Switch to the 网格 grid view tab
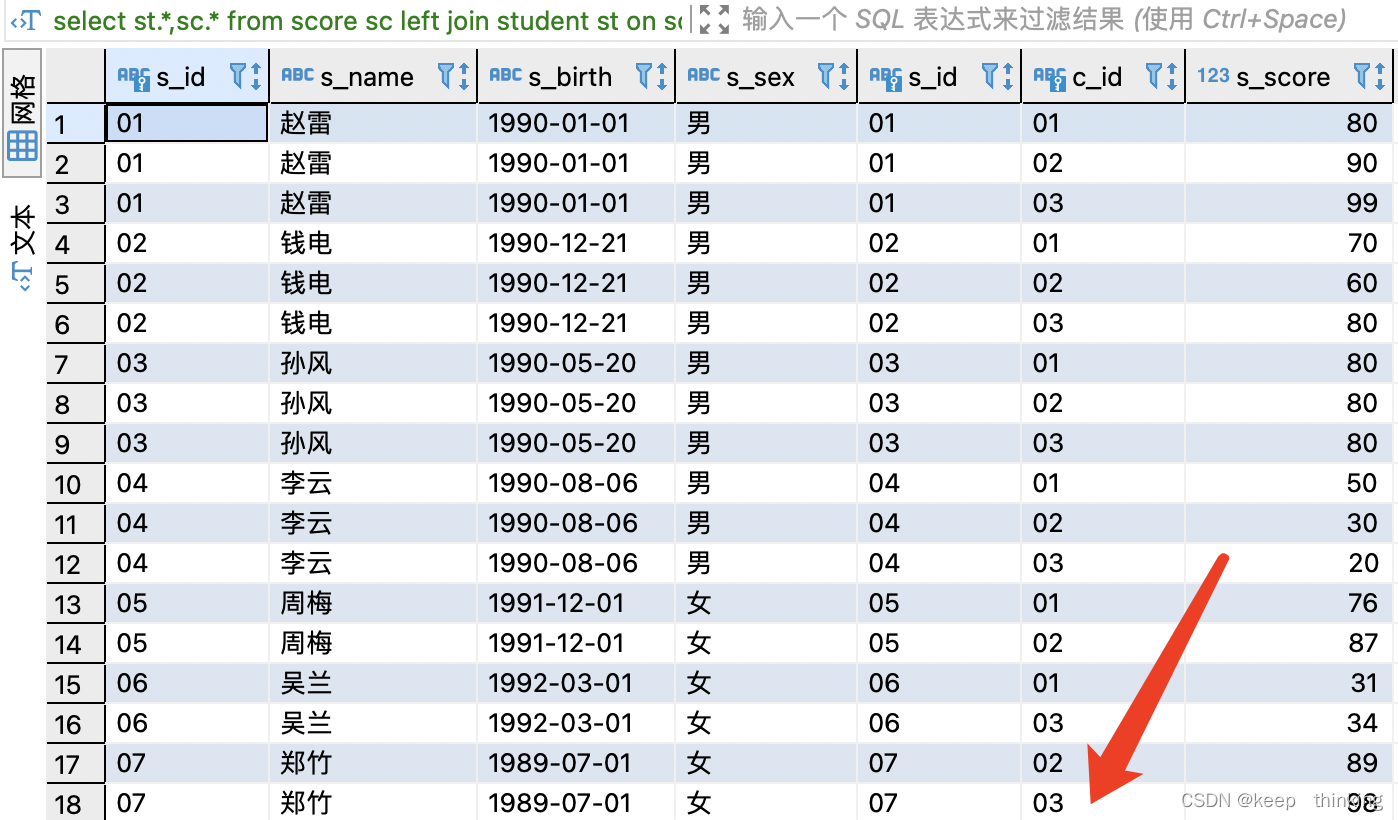The height and width of the screenshot is (820, 1398). coord(23,112)
